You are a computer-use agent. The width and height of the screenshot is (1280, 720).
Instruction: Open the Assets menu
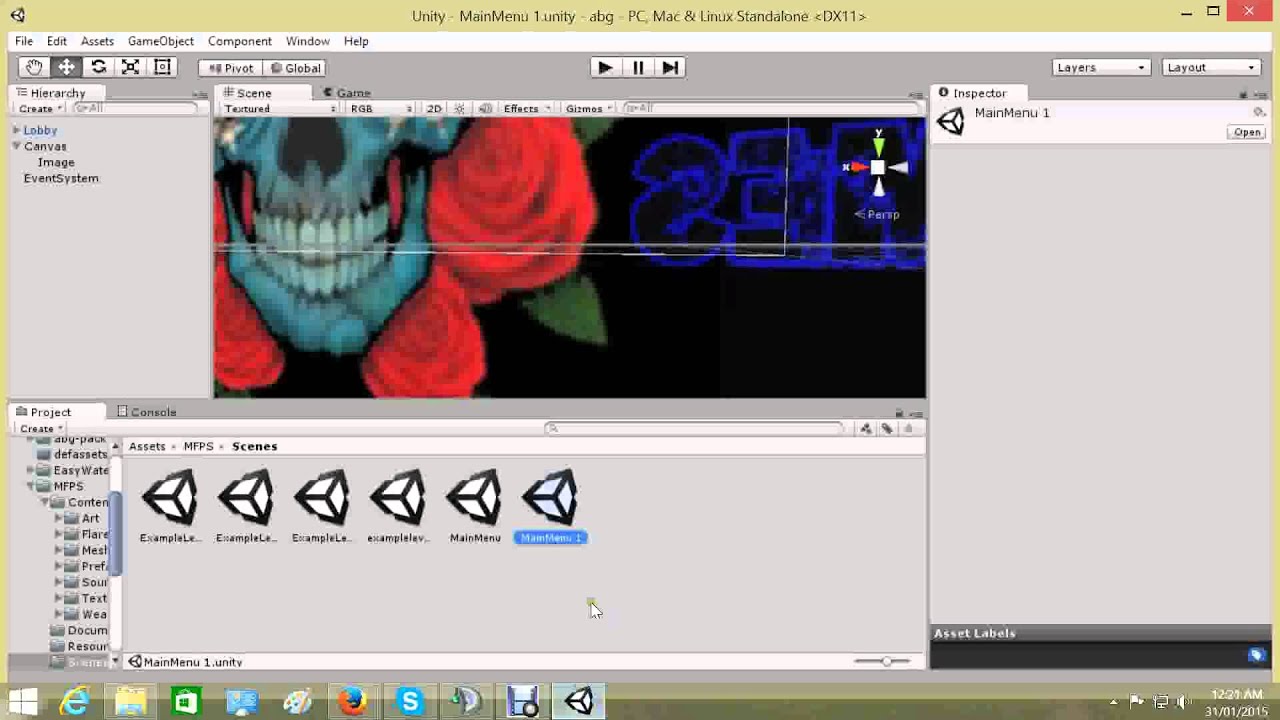pyautogui.click(x=97, y=41)
